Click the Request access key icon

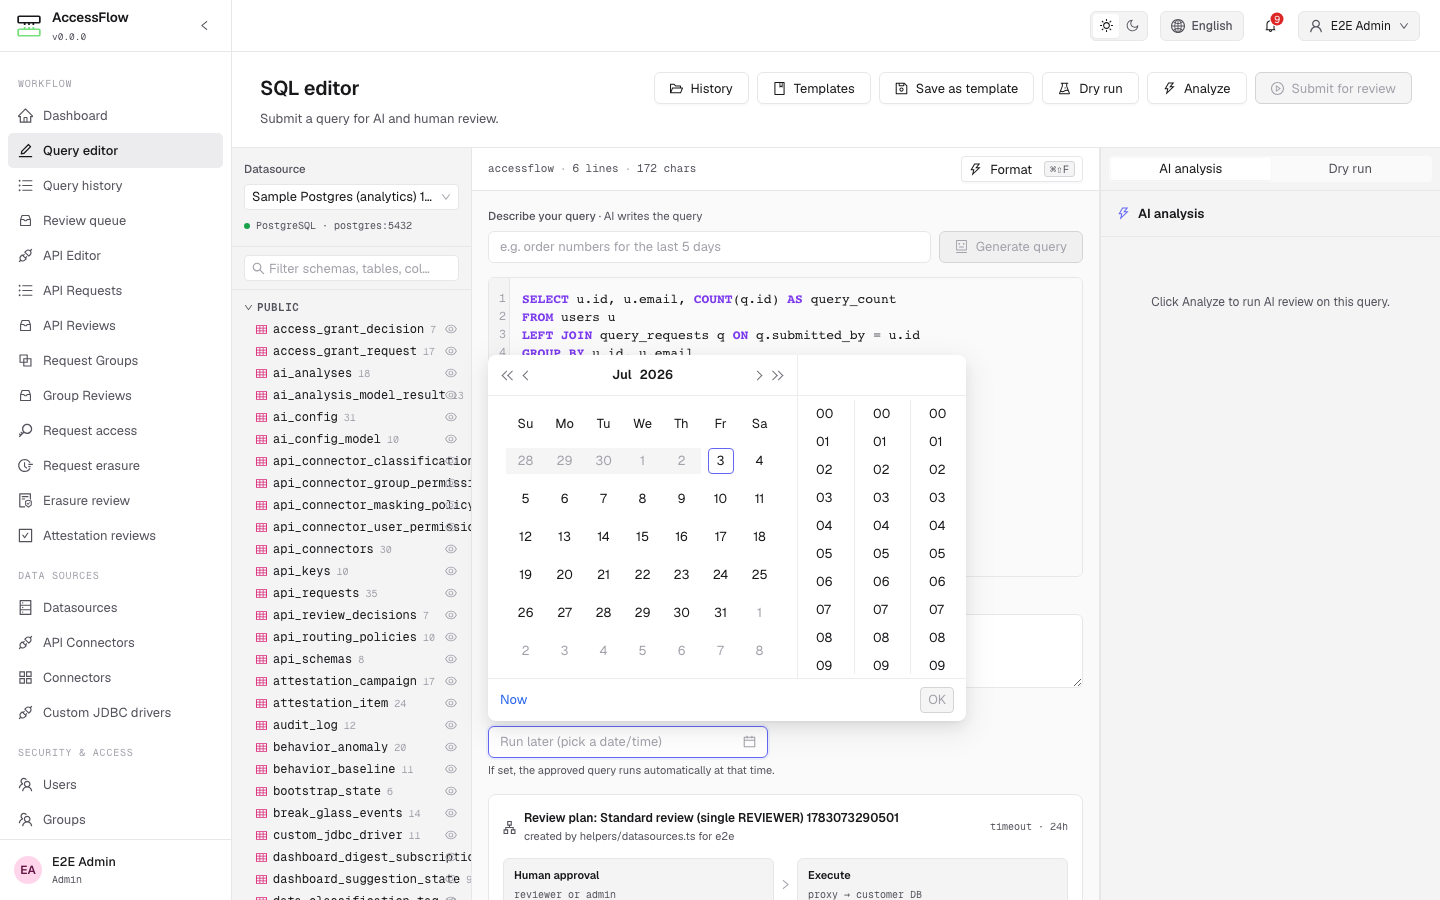point(26,430)
